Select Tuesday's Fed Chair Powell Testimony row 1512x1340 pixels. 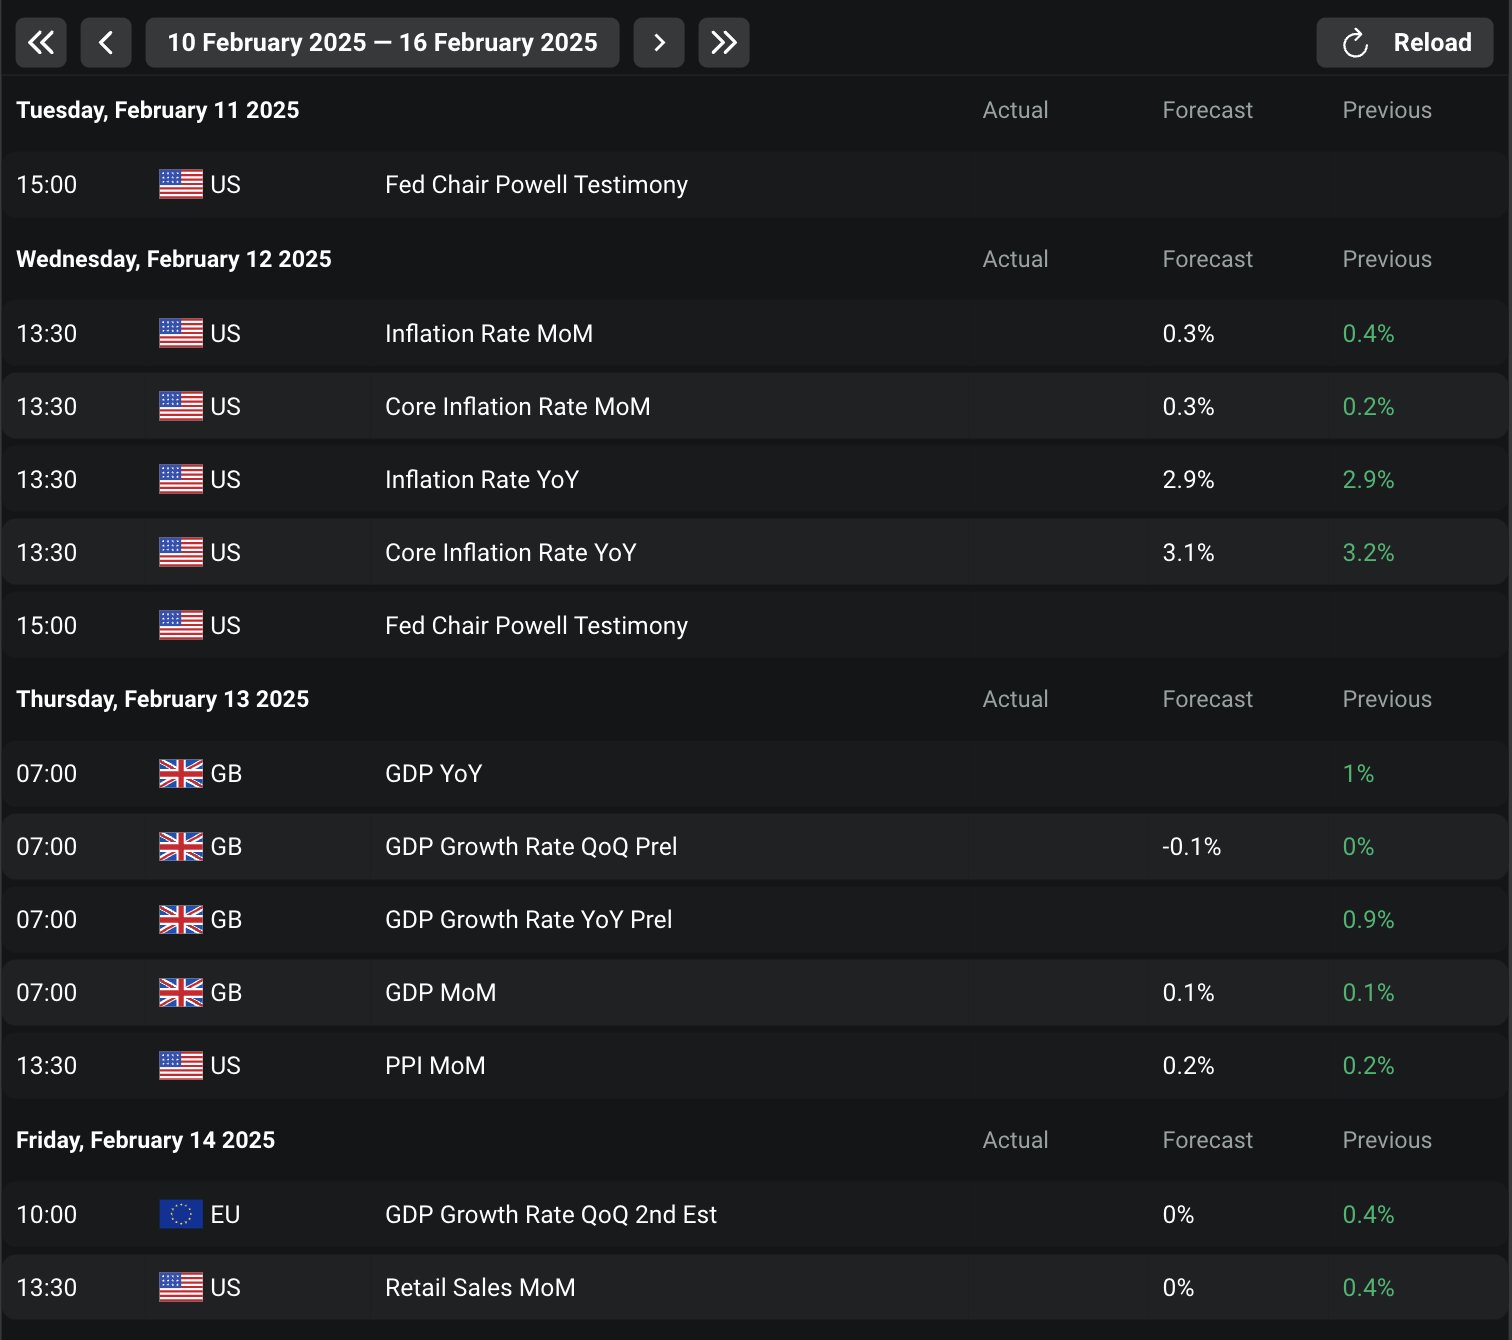536,185
